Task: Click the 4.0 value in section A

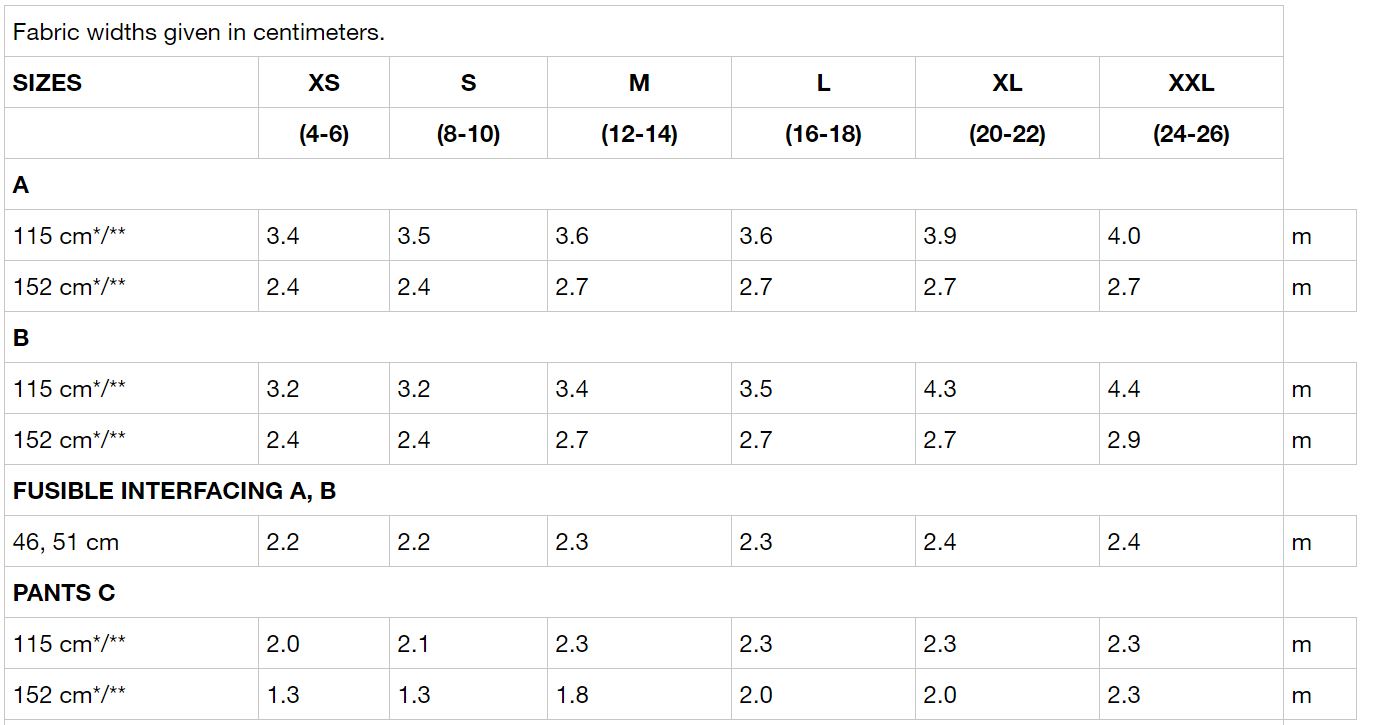Action: point(1124,236)
